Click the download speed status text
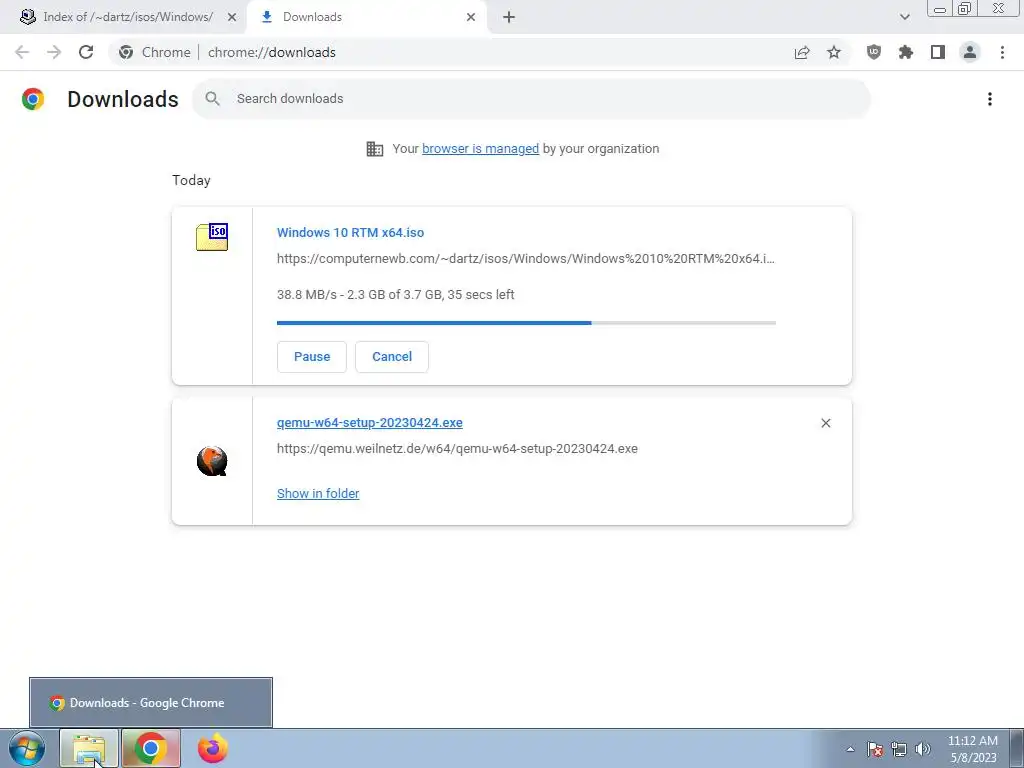 (396, 295)
